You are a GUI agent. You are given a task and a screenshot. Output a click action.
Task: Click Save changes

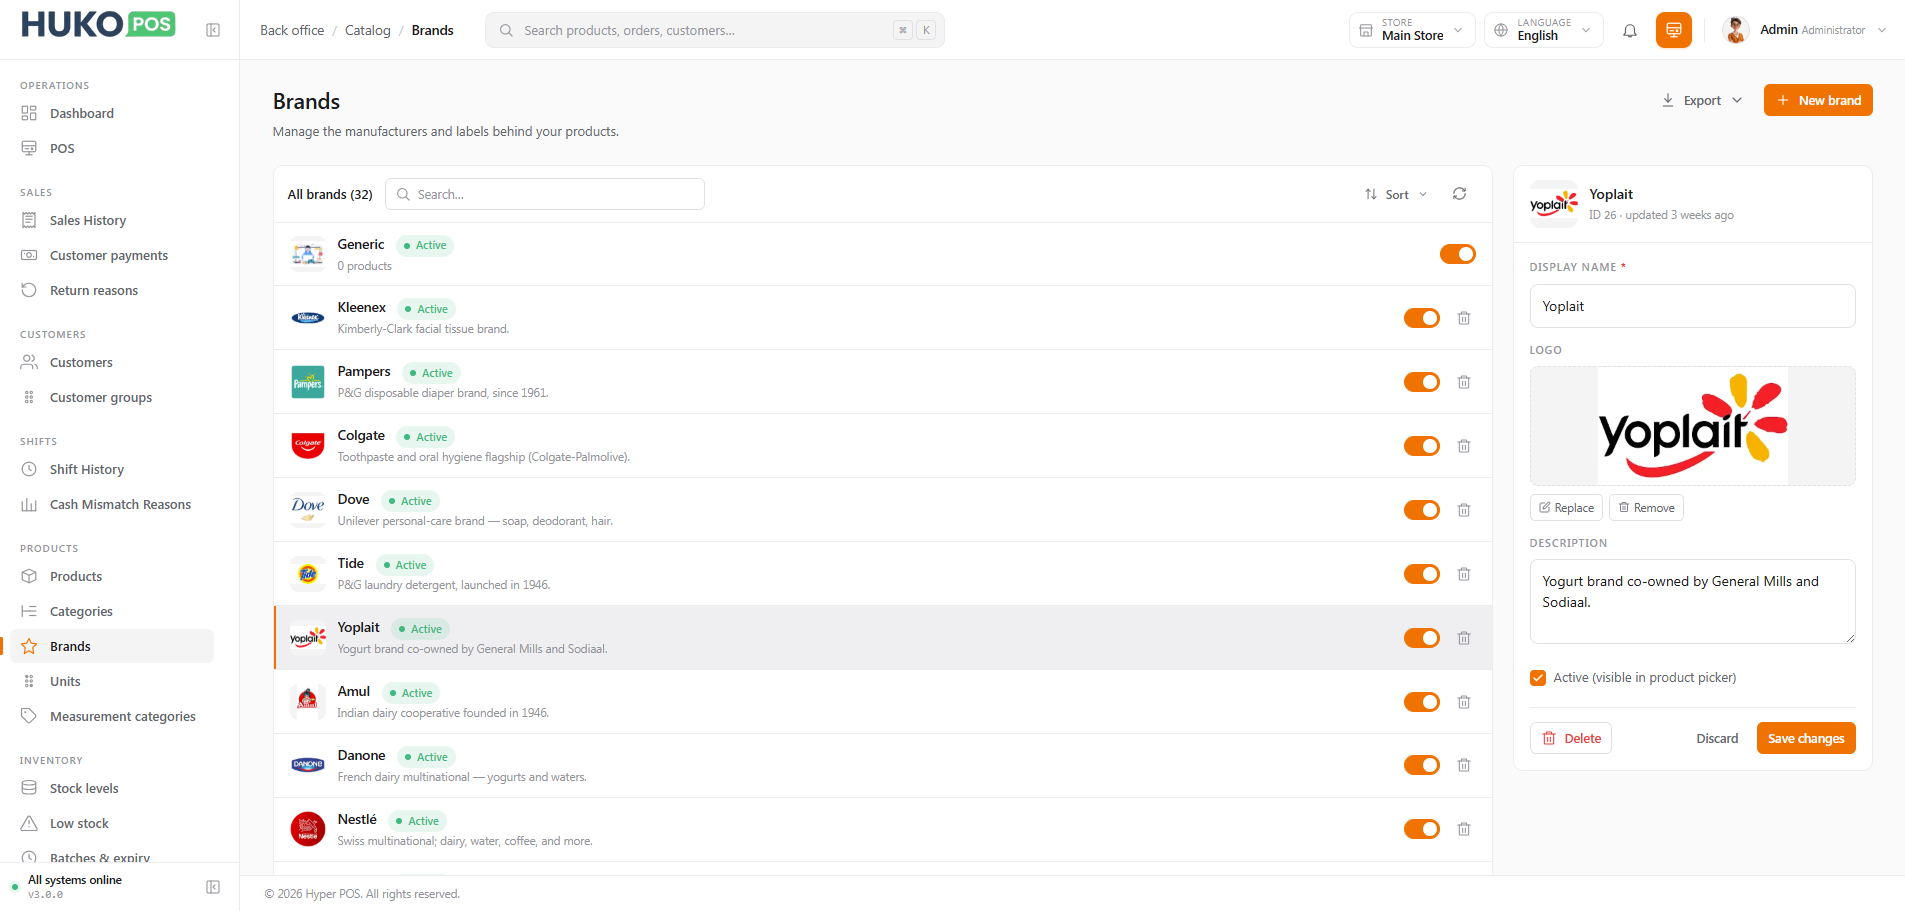[x=1806, y=738]
